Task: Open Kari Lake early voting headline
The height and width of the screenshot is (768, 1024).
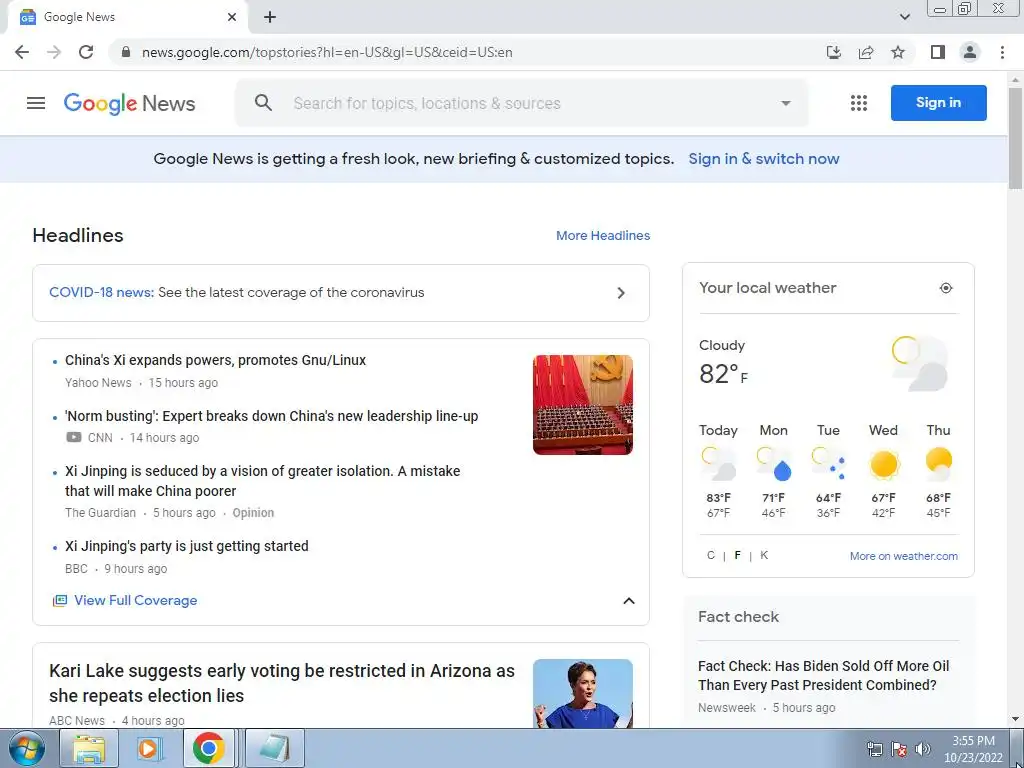Action: 281,683
